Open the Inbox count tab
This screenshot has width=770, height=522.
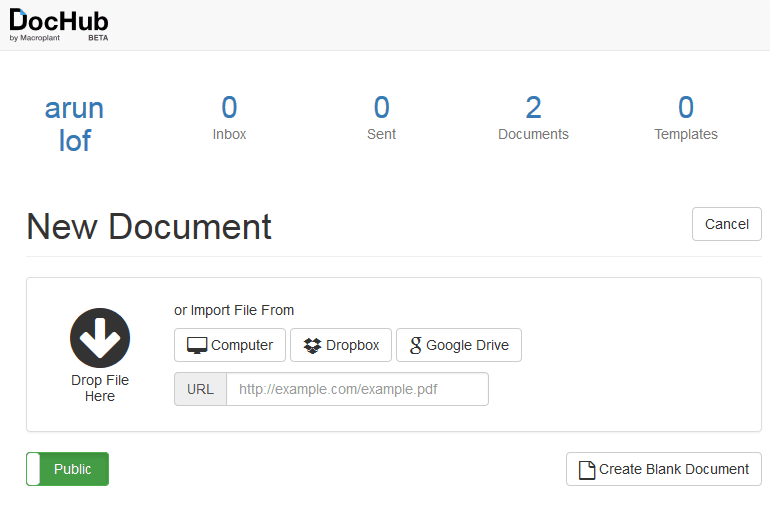(229, 118)
